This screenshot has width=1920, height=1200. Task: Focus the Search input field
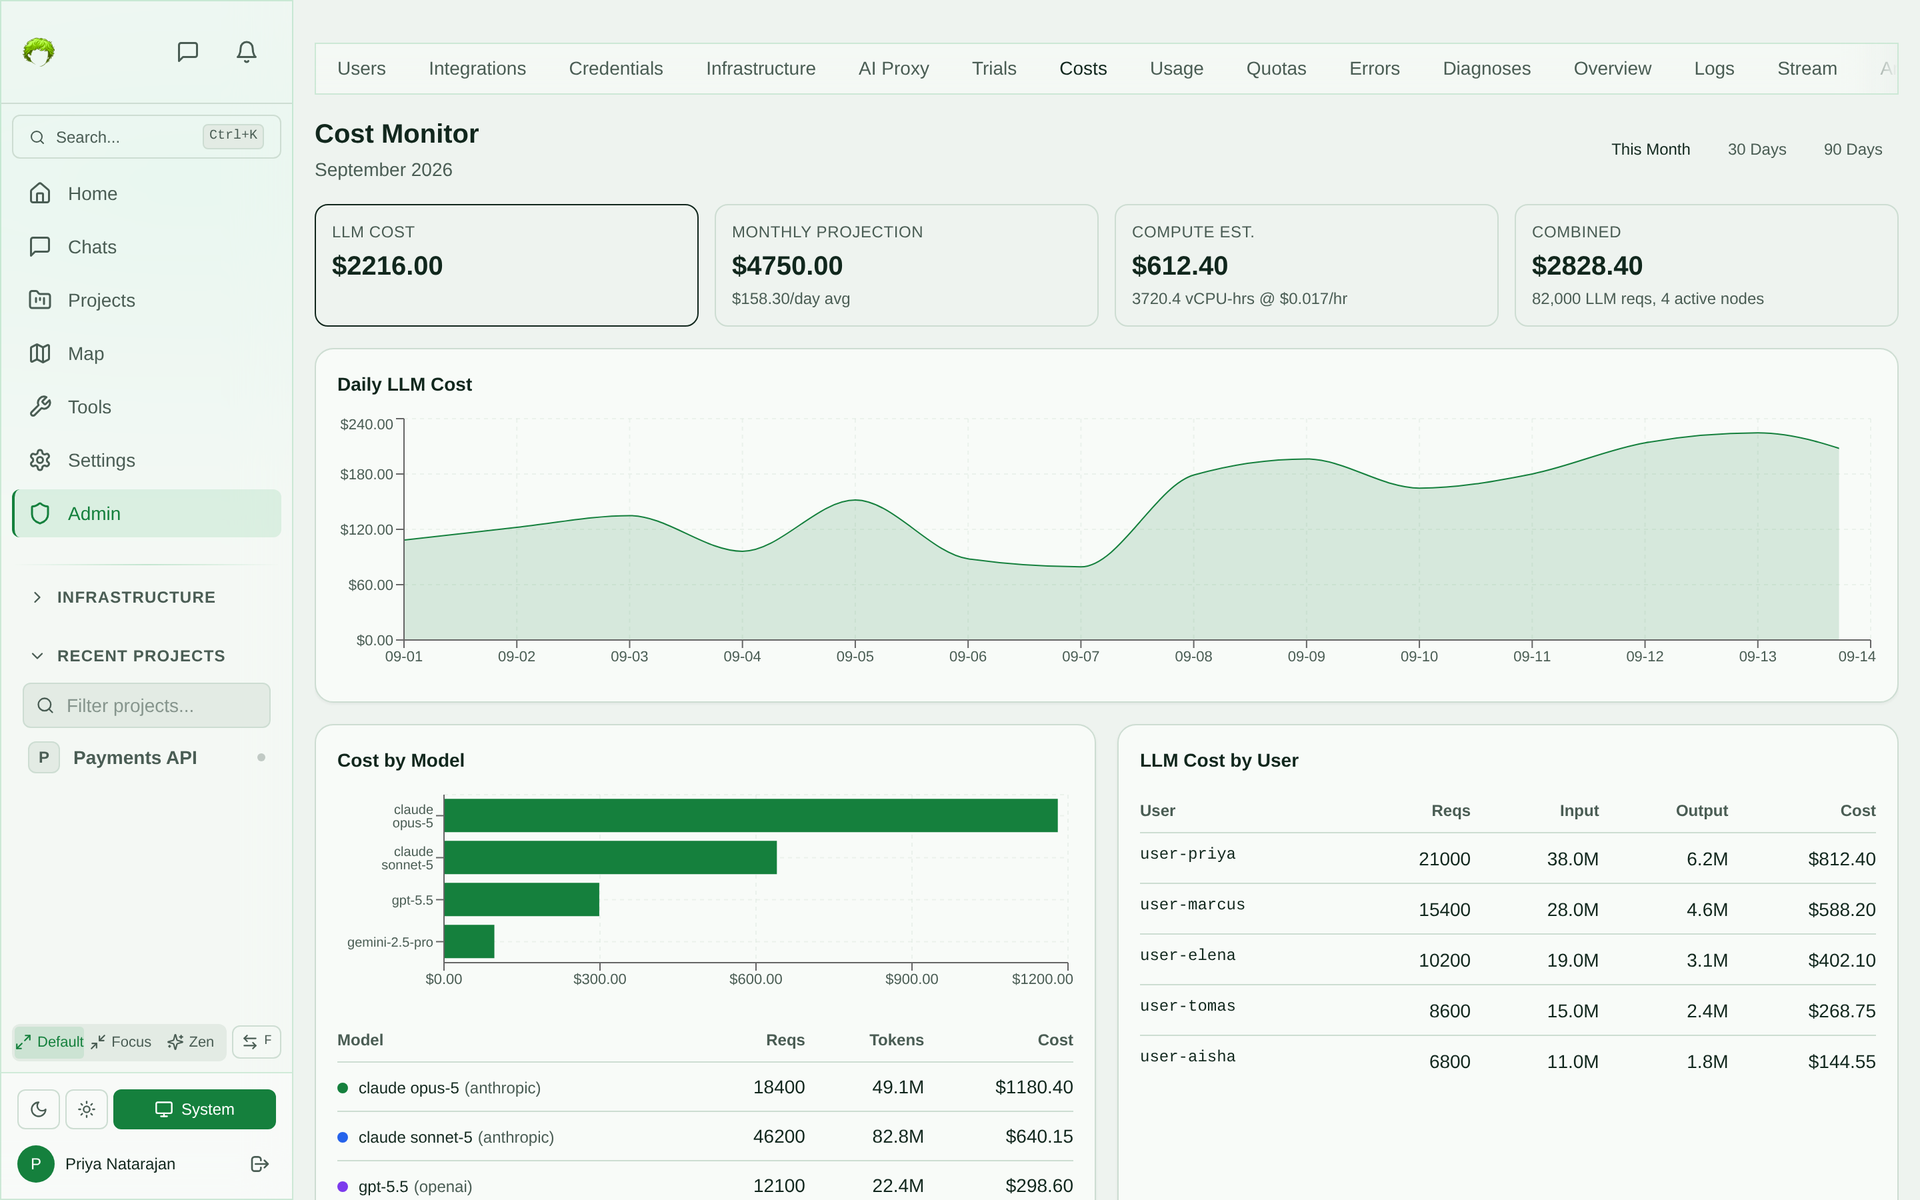click(x=146, y=137)
